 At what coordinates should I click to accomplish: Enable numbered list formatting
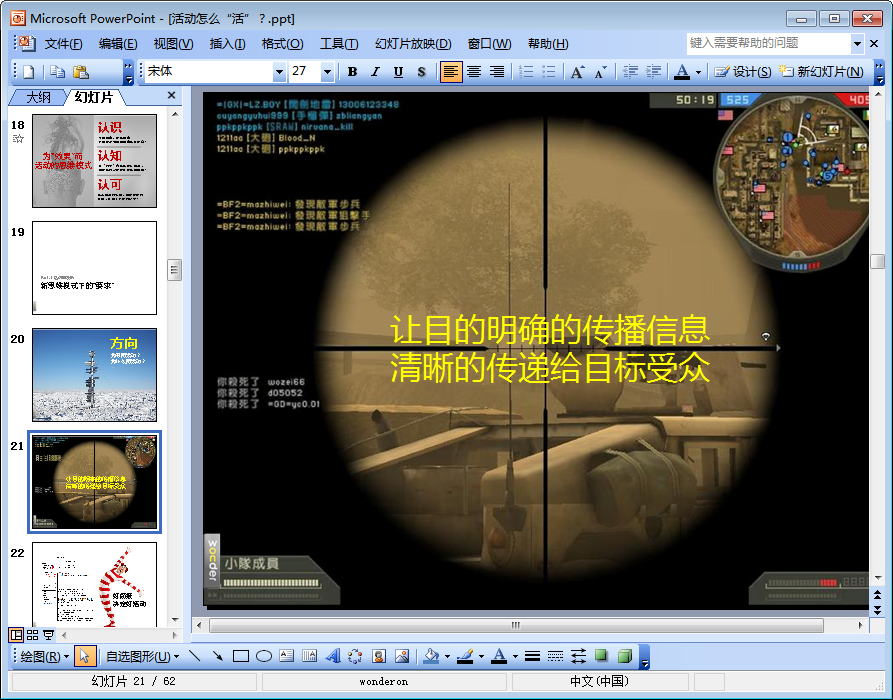(526, 72)
